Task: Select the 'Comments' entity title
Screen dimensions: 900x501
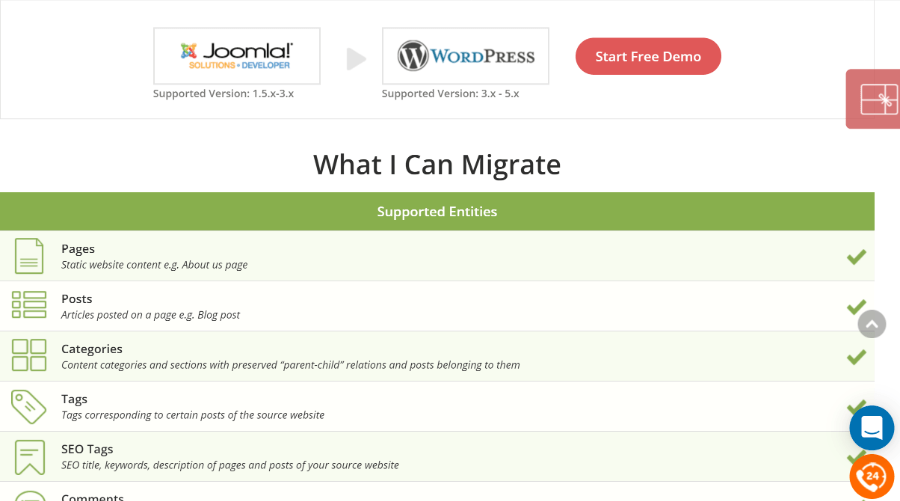Action: 92,497
